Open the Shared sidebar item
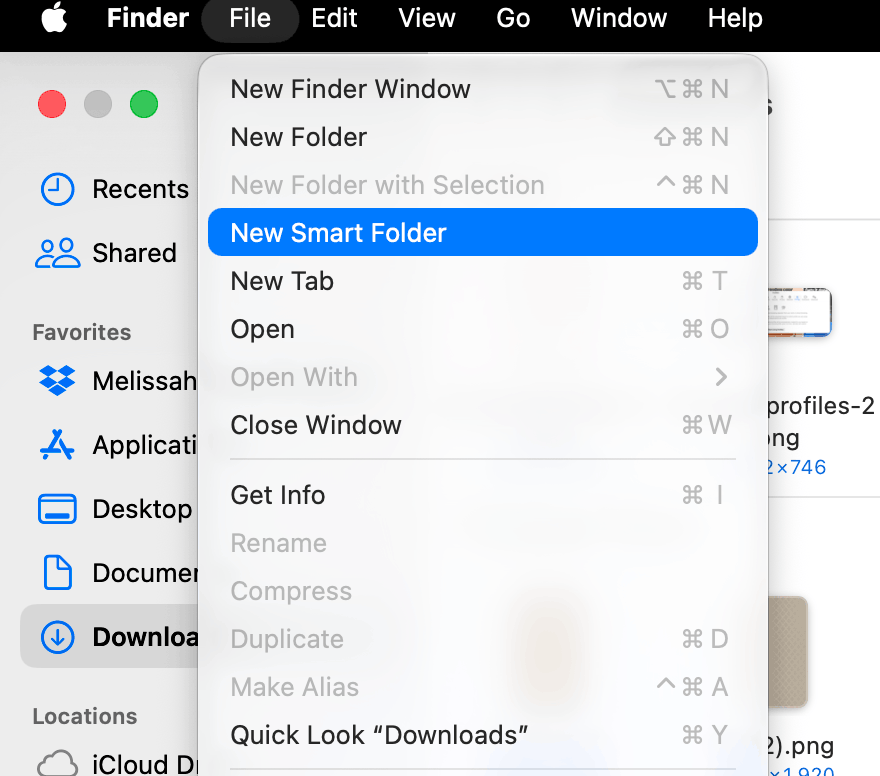880x776 pixels. [x=107, y=253]
